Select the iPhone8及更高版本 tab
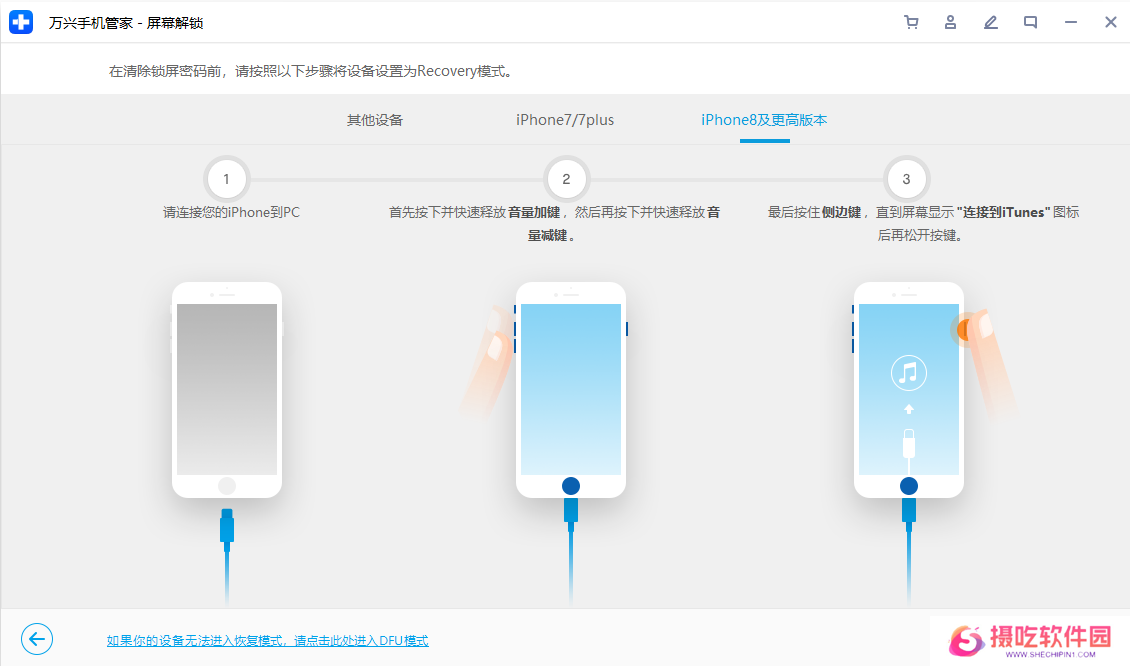 click(x=764, y=120)
